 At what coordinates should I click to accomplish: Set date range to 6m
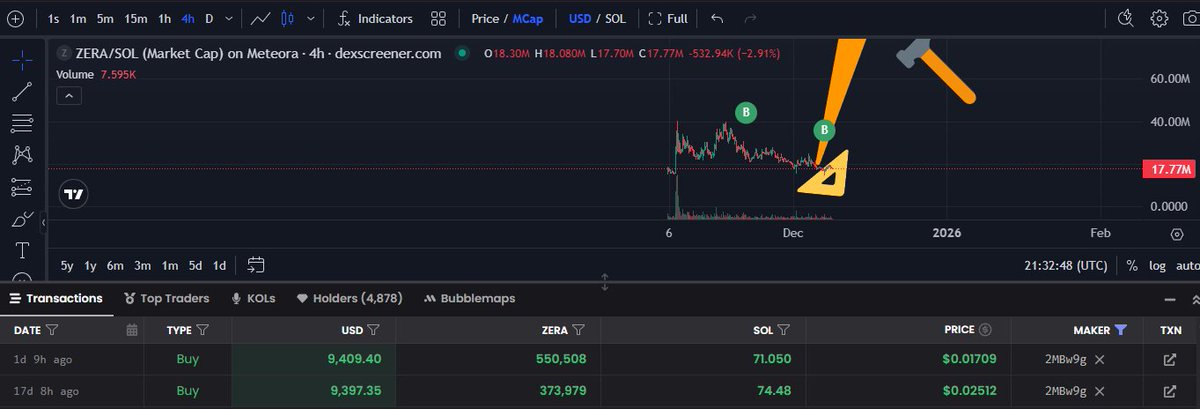click(x=115, y=265)
